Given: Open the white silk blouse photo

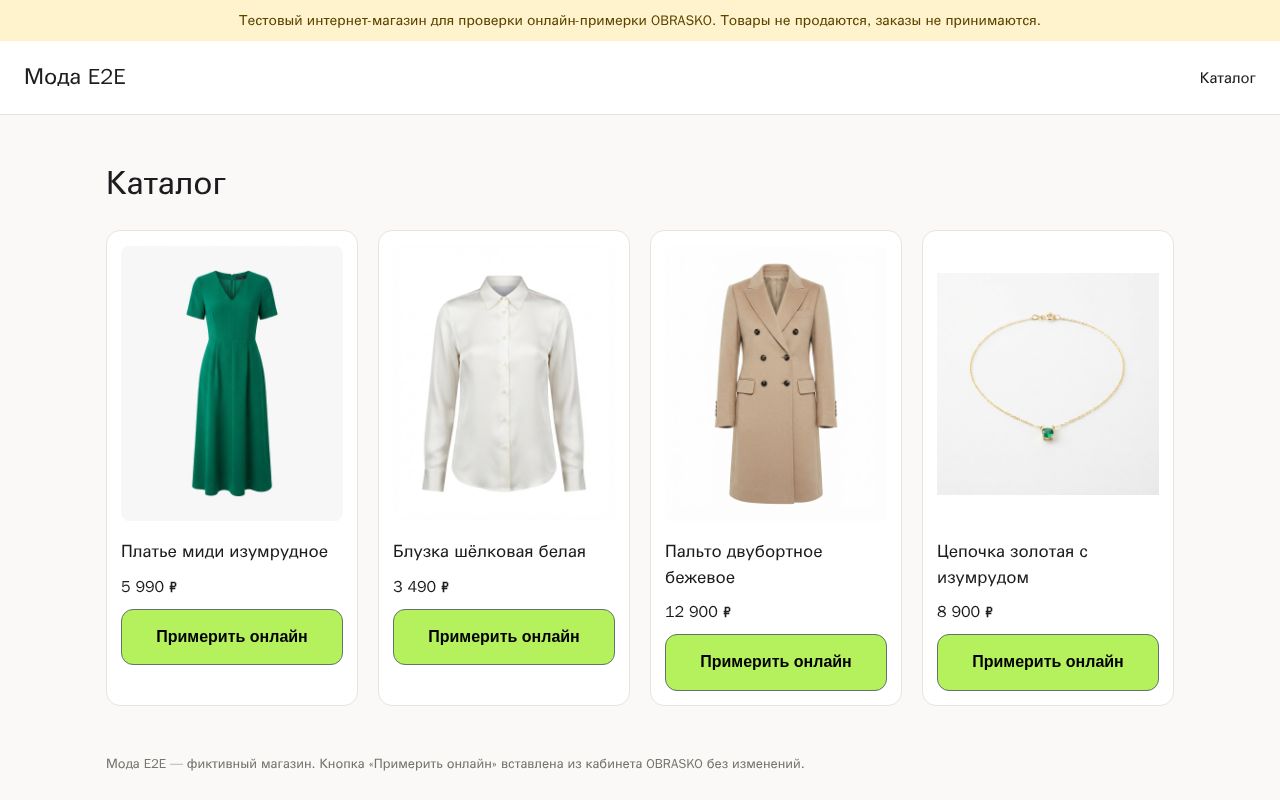Looking at the screenshot, I should point(504,383).
